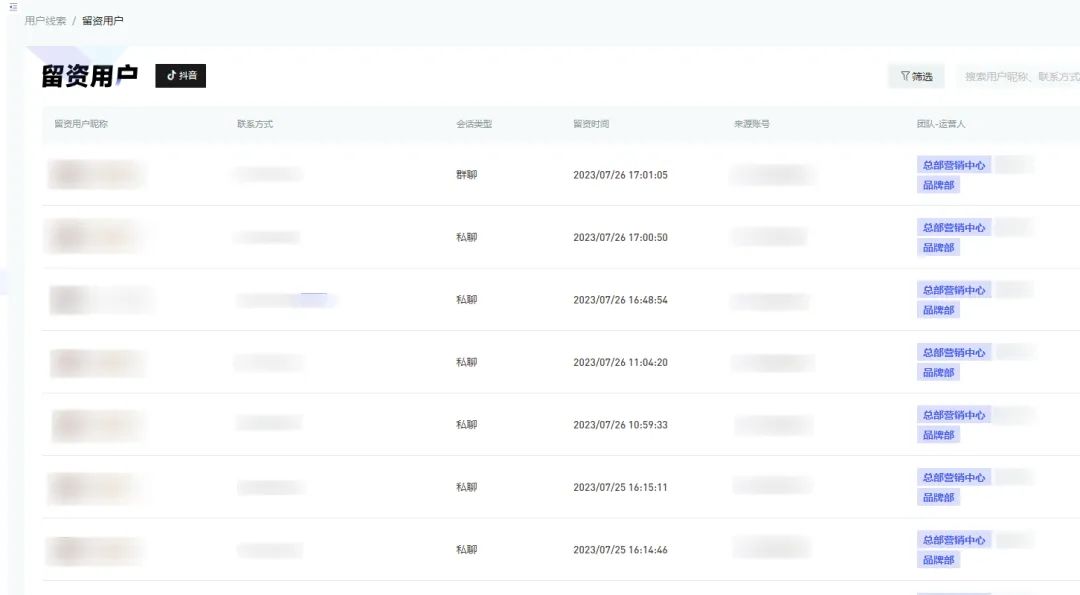
Task: Select 私聊 in the 11:04:20 row
Action: [466, 362]
